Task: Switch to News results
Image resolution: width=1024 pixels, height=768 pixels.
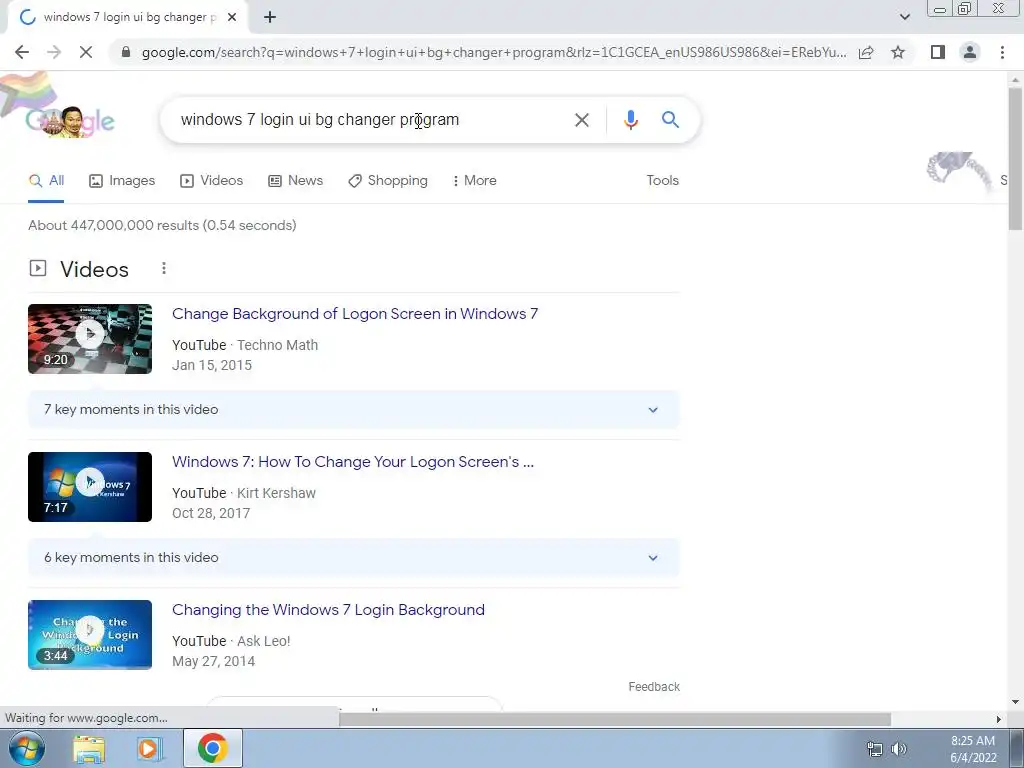Action: [295, 181]
